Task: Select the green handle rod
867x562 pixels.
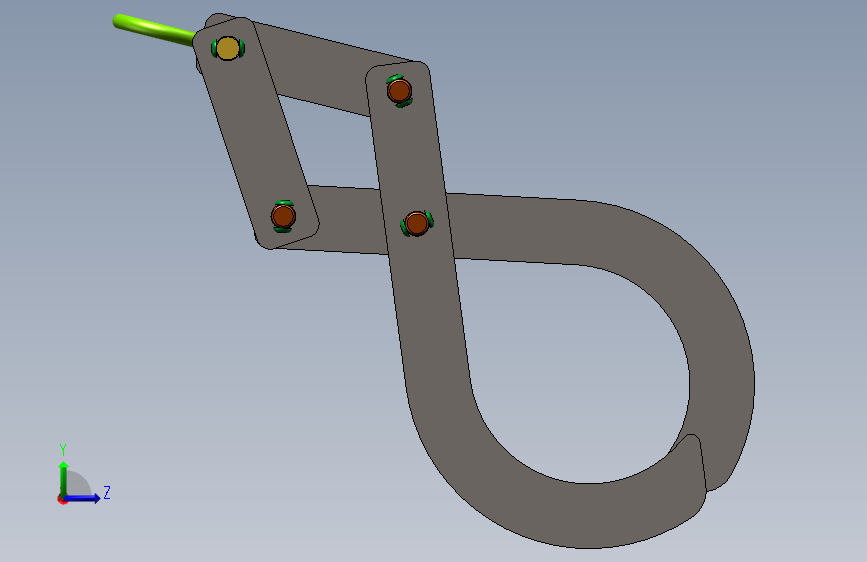Action: click(x=153, y=30)
